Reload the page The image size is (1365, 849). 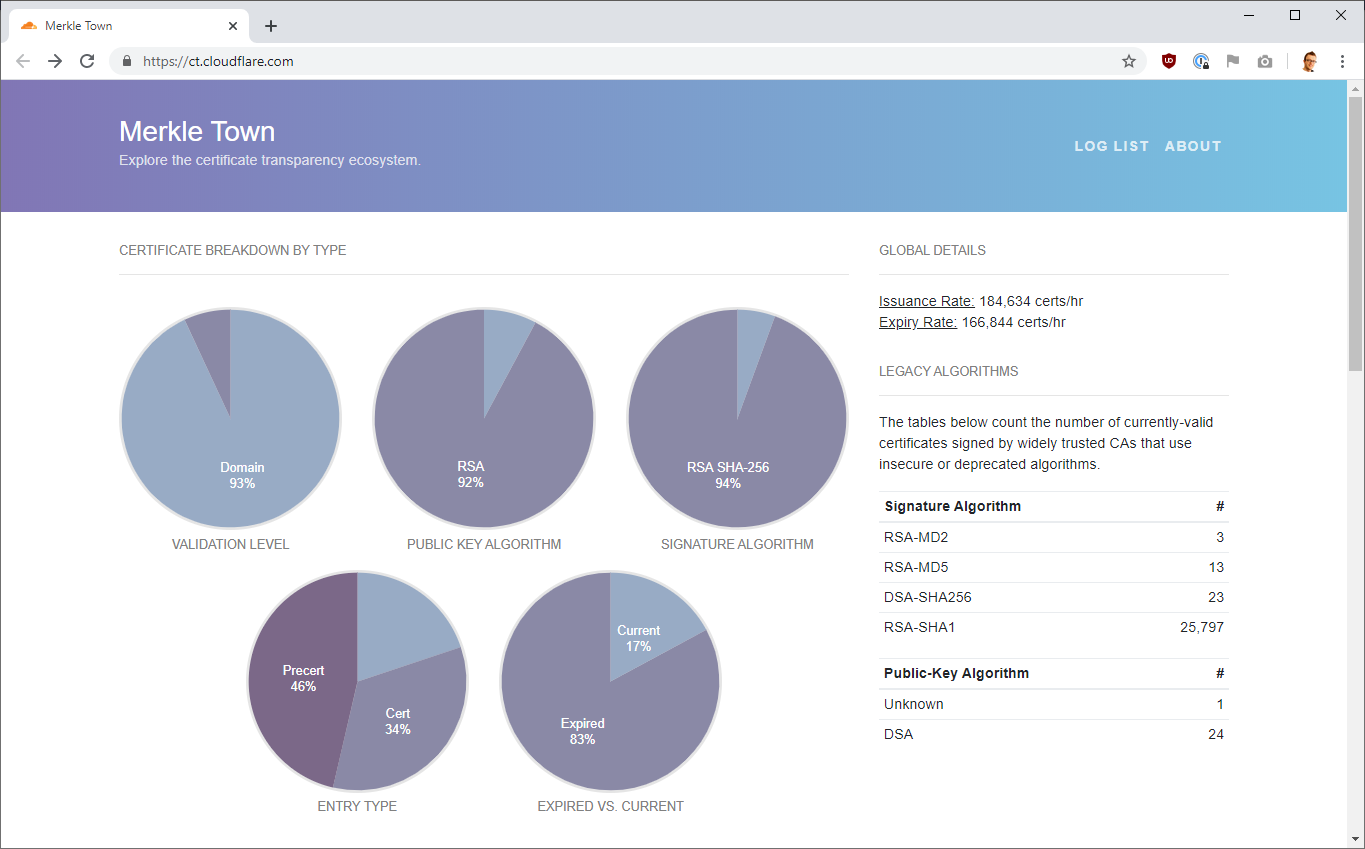click(x=87, y=61)
